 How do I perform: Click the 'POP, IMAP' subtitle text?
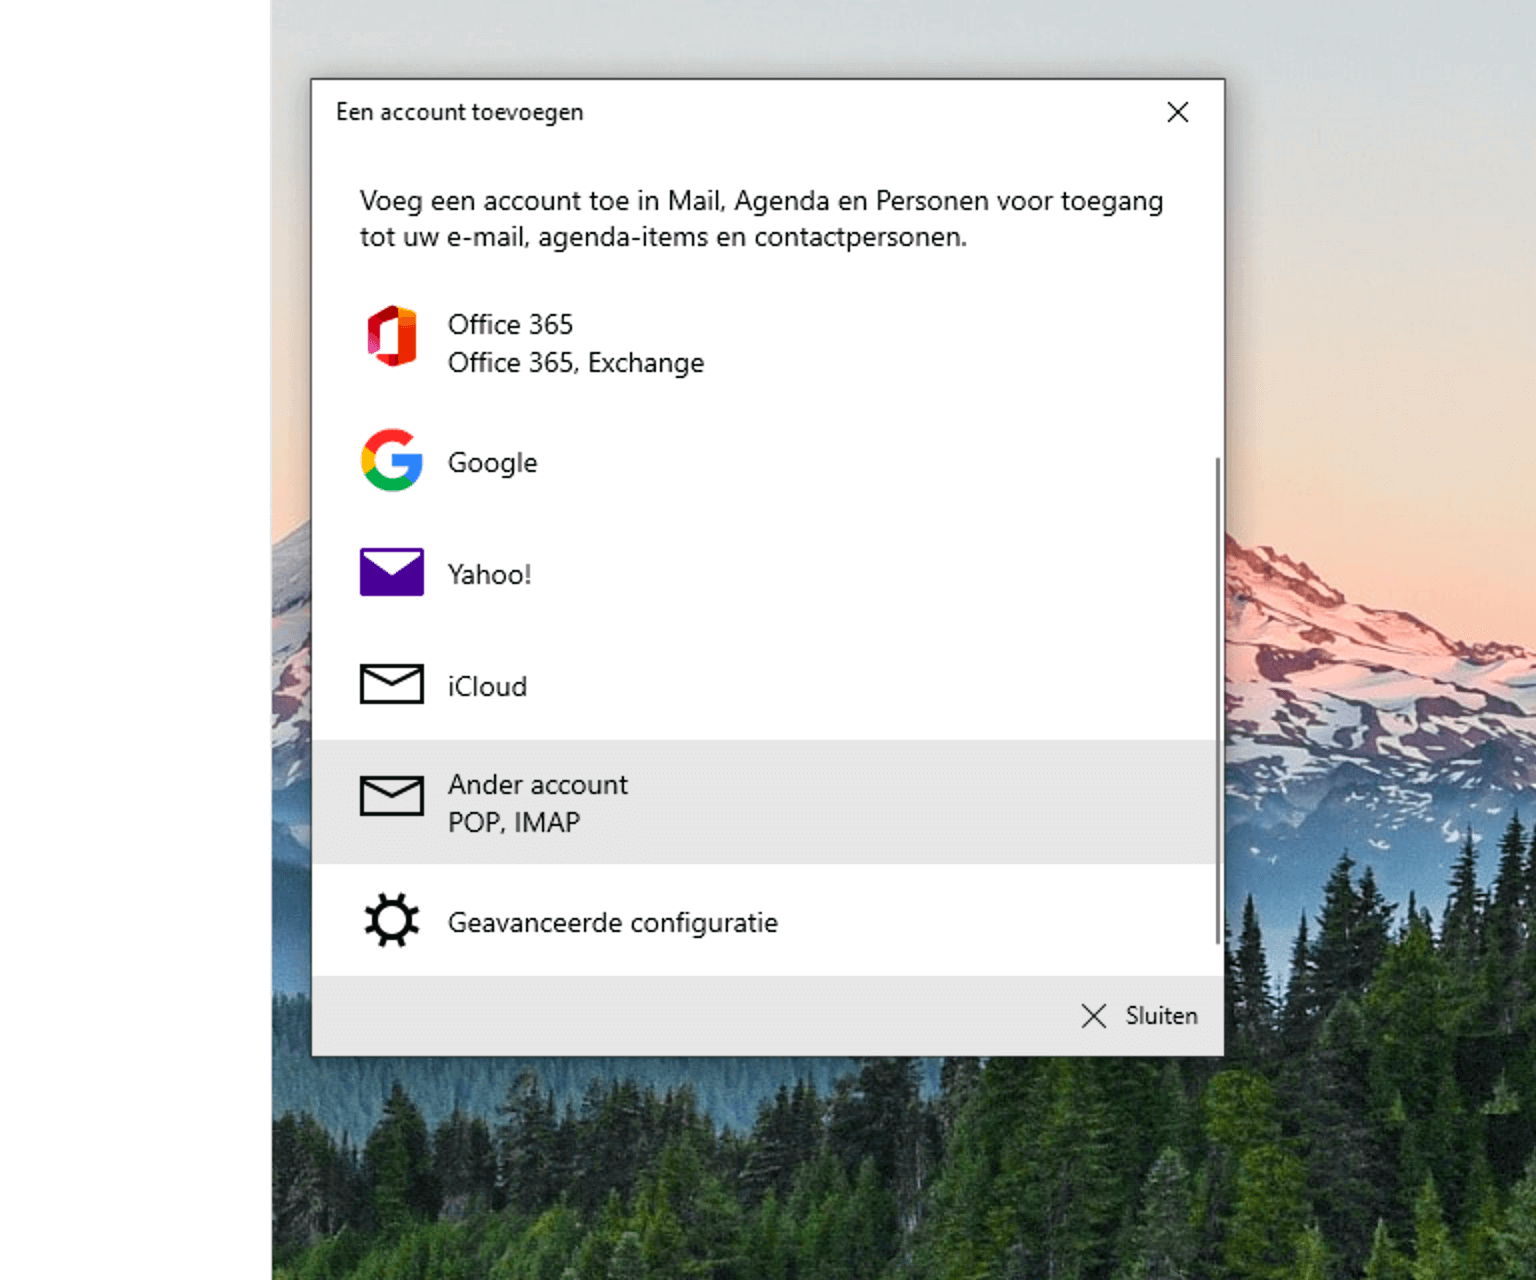click(514, 823)
